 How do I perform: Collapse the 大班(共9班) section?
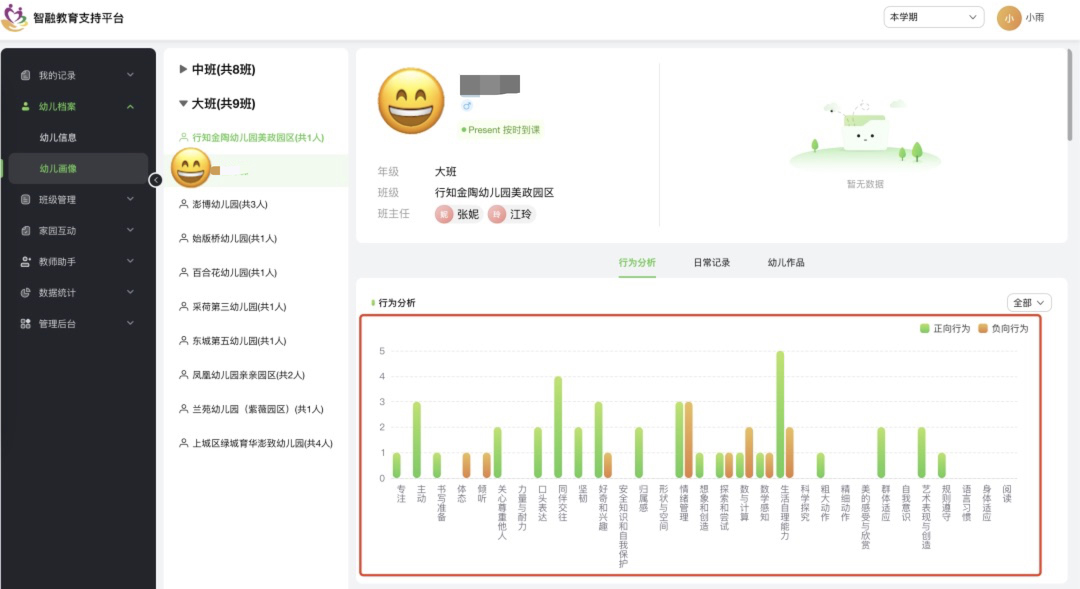(x=217, y=103)
